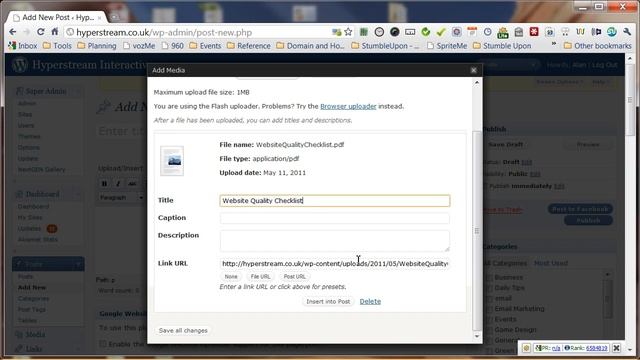Click the Bold button in post editor
The width and height of the screenshot is (640, 360).
(x=104, y=184)
